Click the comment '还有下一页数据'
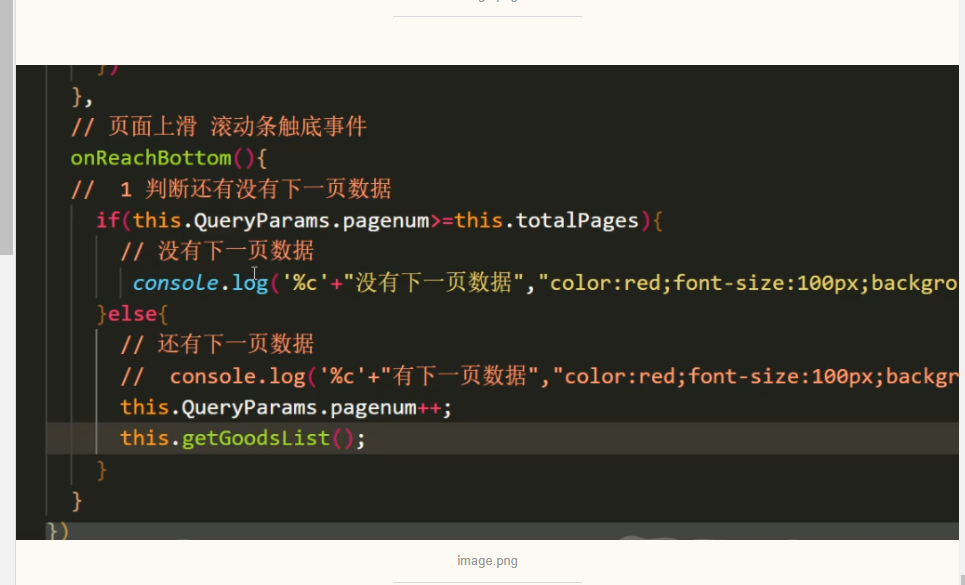This screenshot has height=585, width=965. coord(217,344)
